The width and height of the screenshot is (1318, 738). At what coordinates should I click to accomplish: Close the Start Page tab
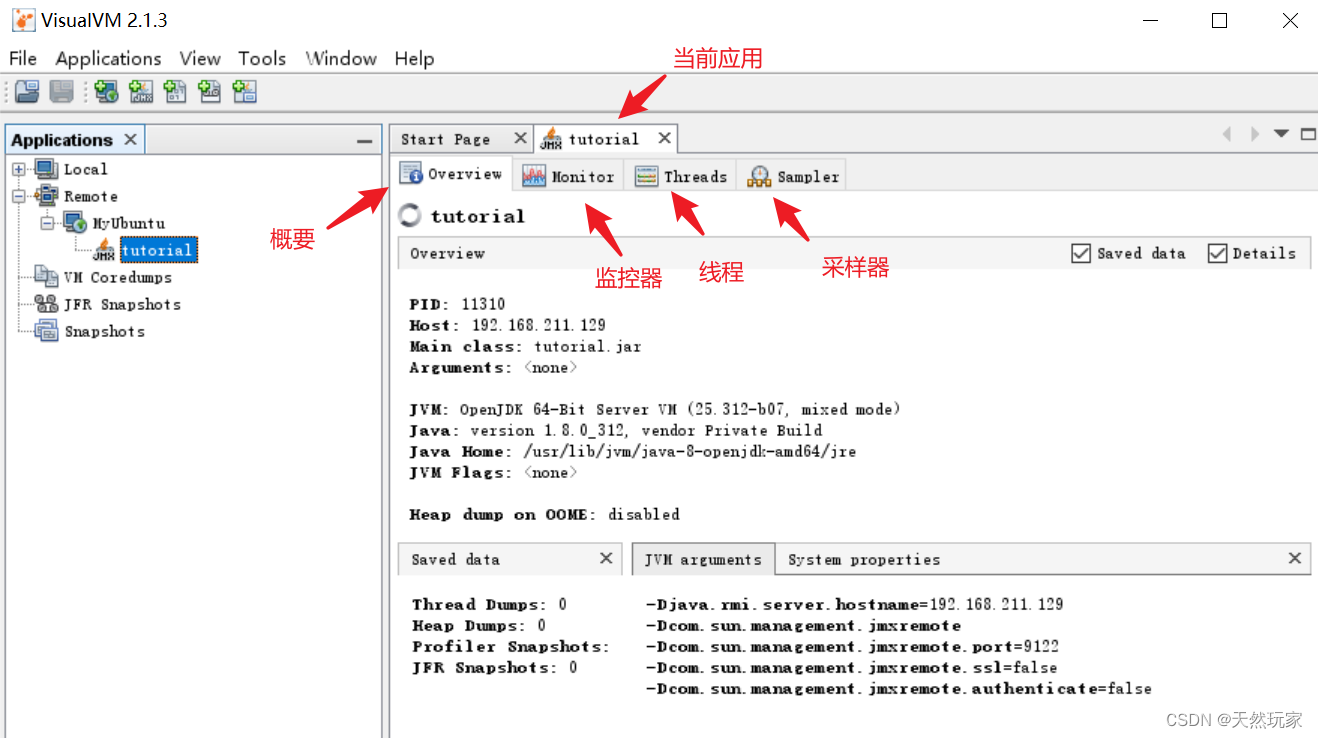[520, 138]
